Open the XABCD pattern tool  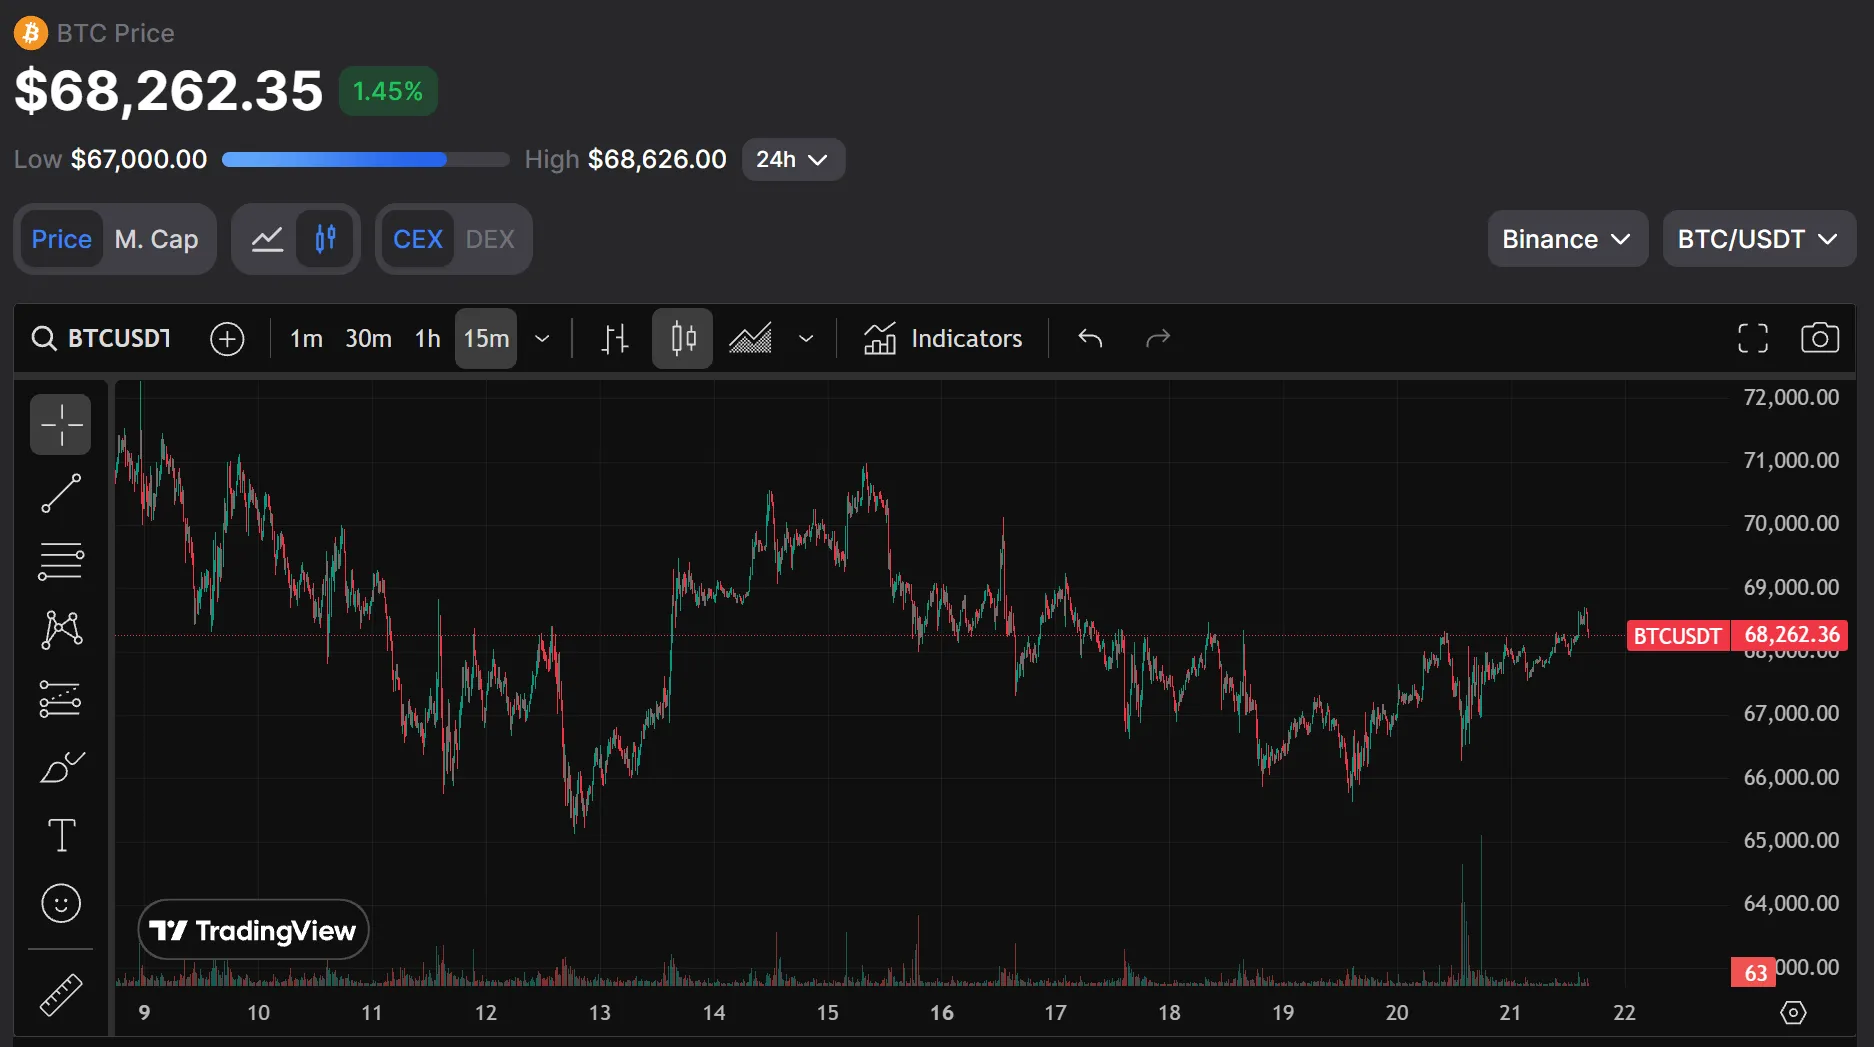60,629
